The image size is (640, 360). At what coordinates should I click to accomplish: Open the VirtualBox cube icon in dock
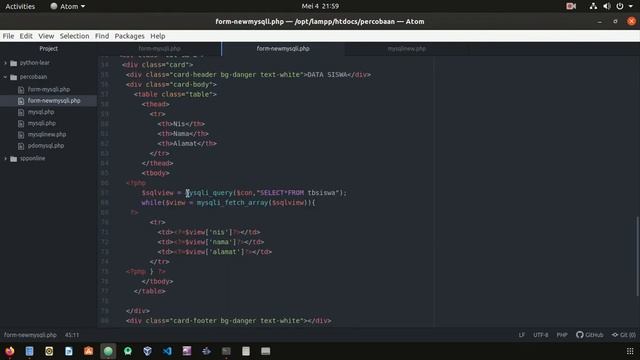tap(147, 351)
